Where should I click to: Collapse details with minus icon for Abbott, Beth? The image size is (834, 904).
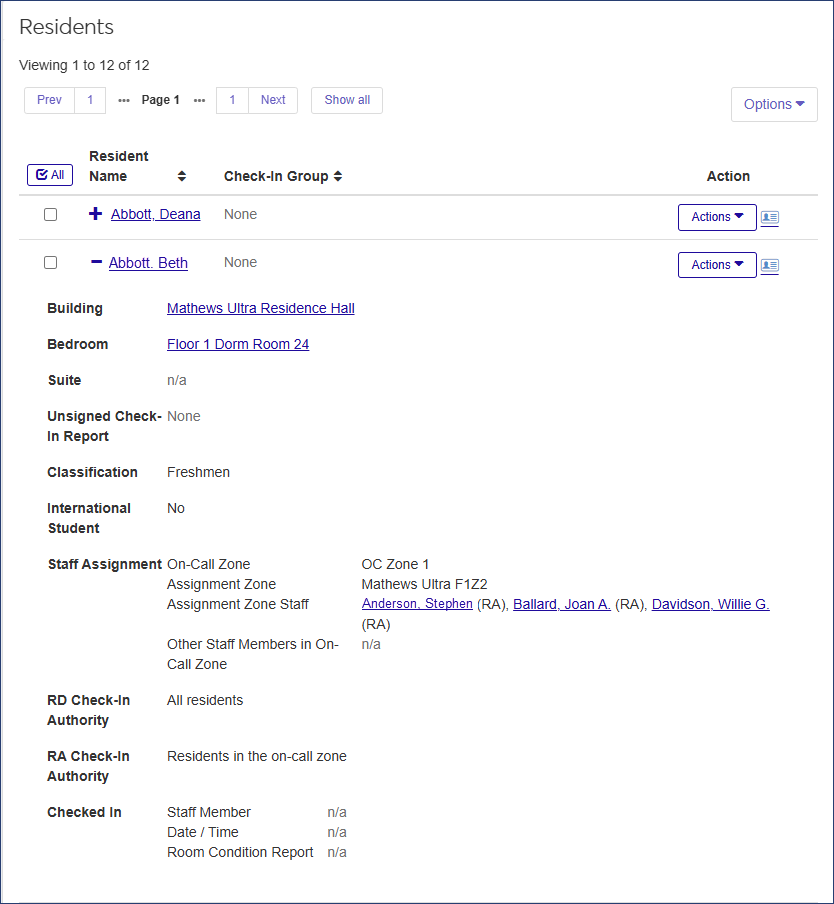96,262
